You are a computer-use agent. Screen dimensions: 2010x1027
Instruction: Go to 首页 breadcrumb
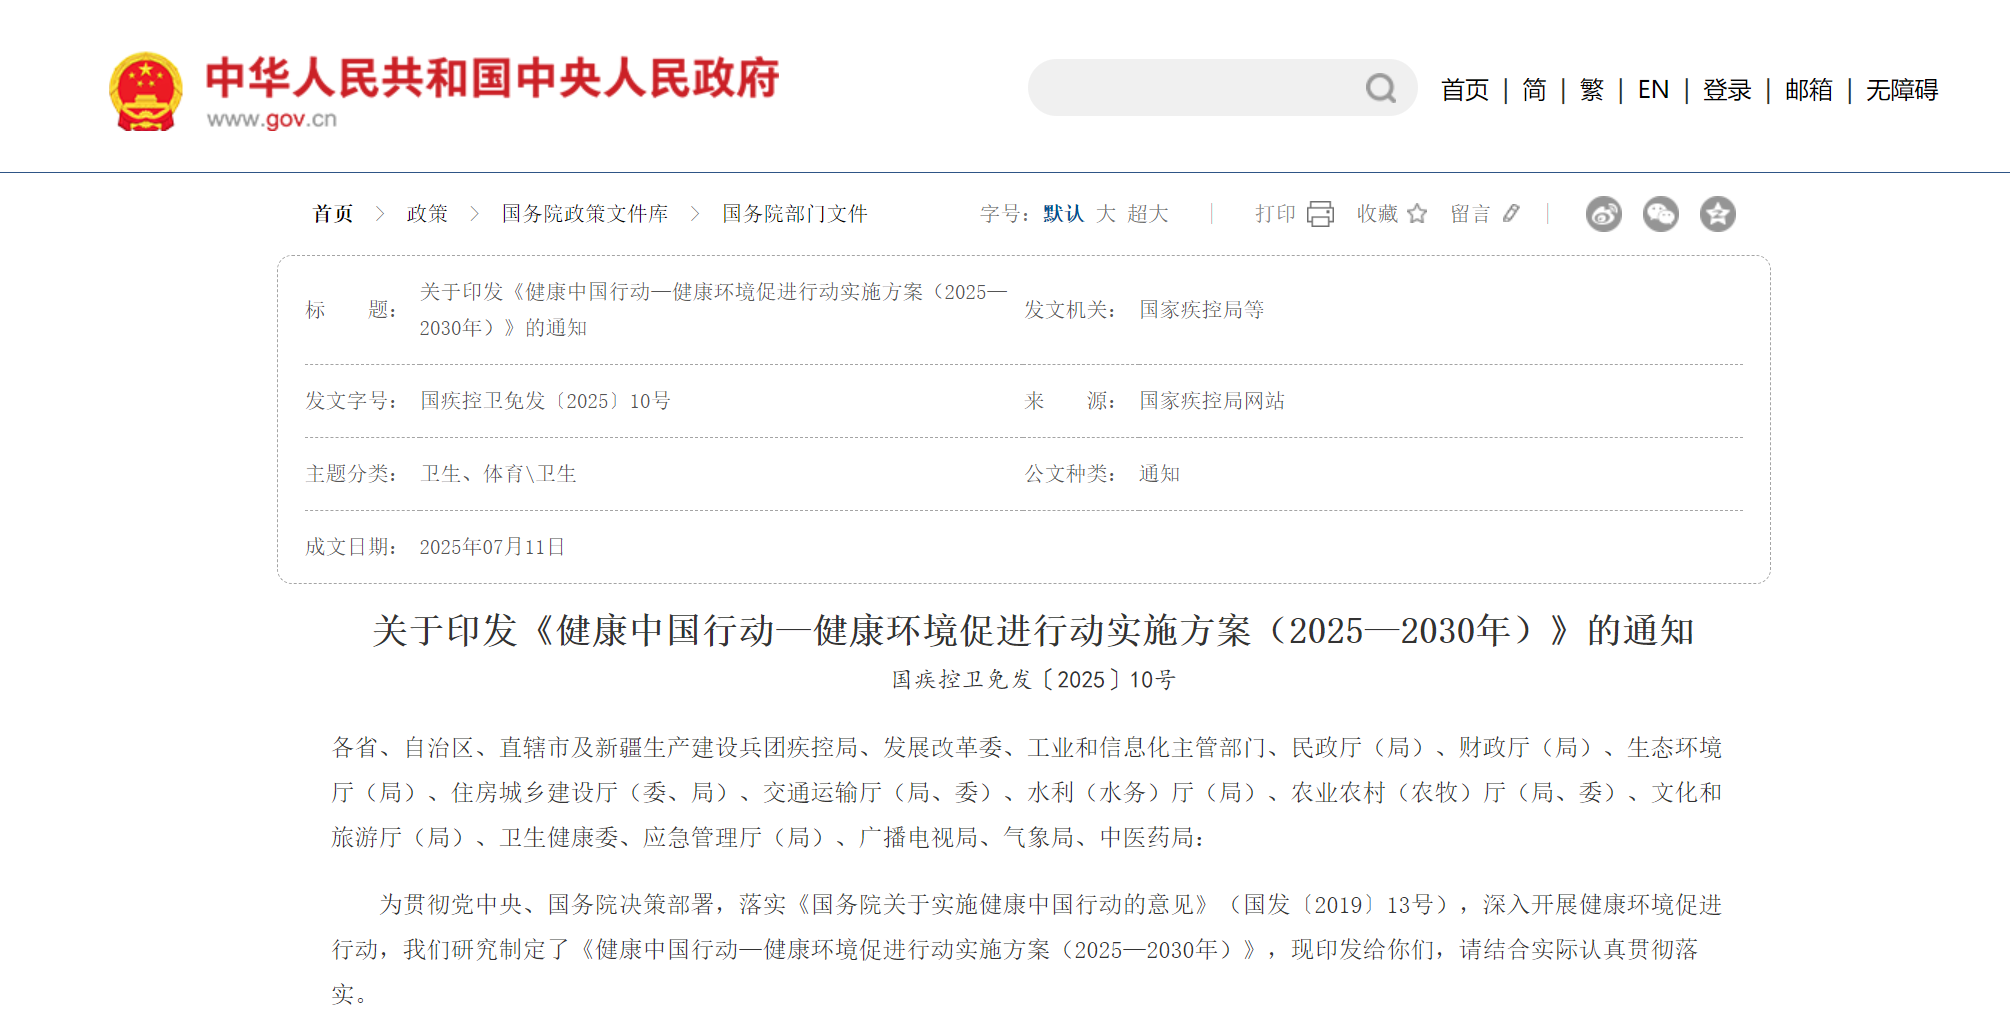click(x=333, y=214)
